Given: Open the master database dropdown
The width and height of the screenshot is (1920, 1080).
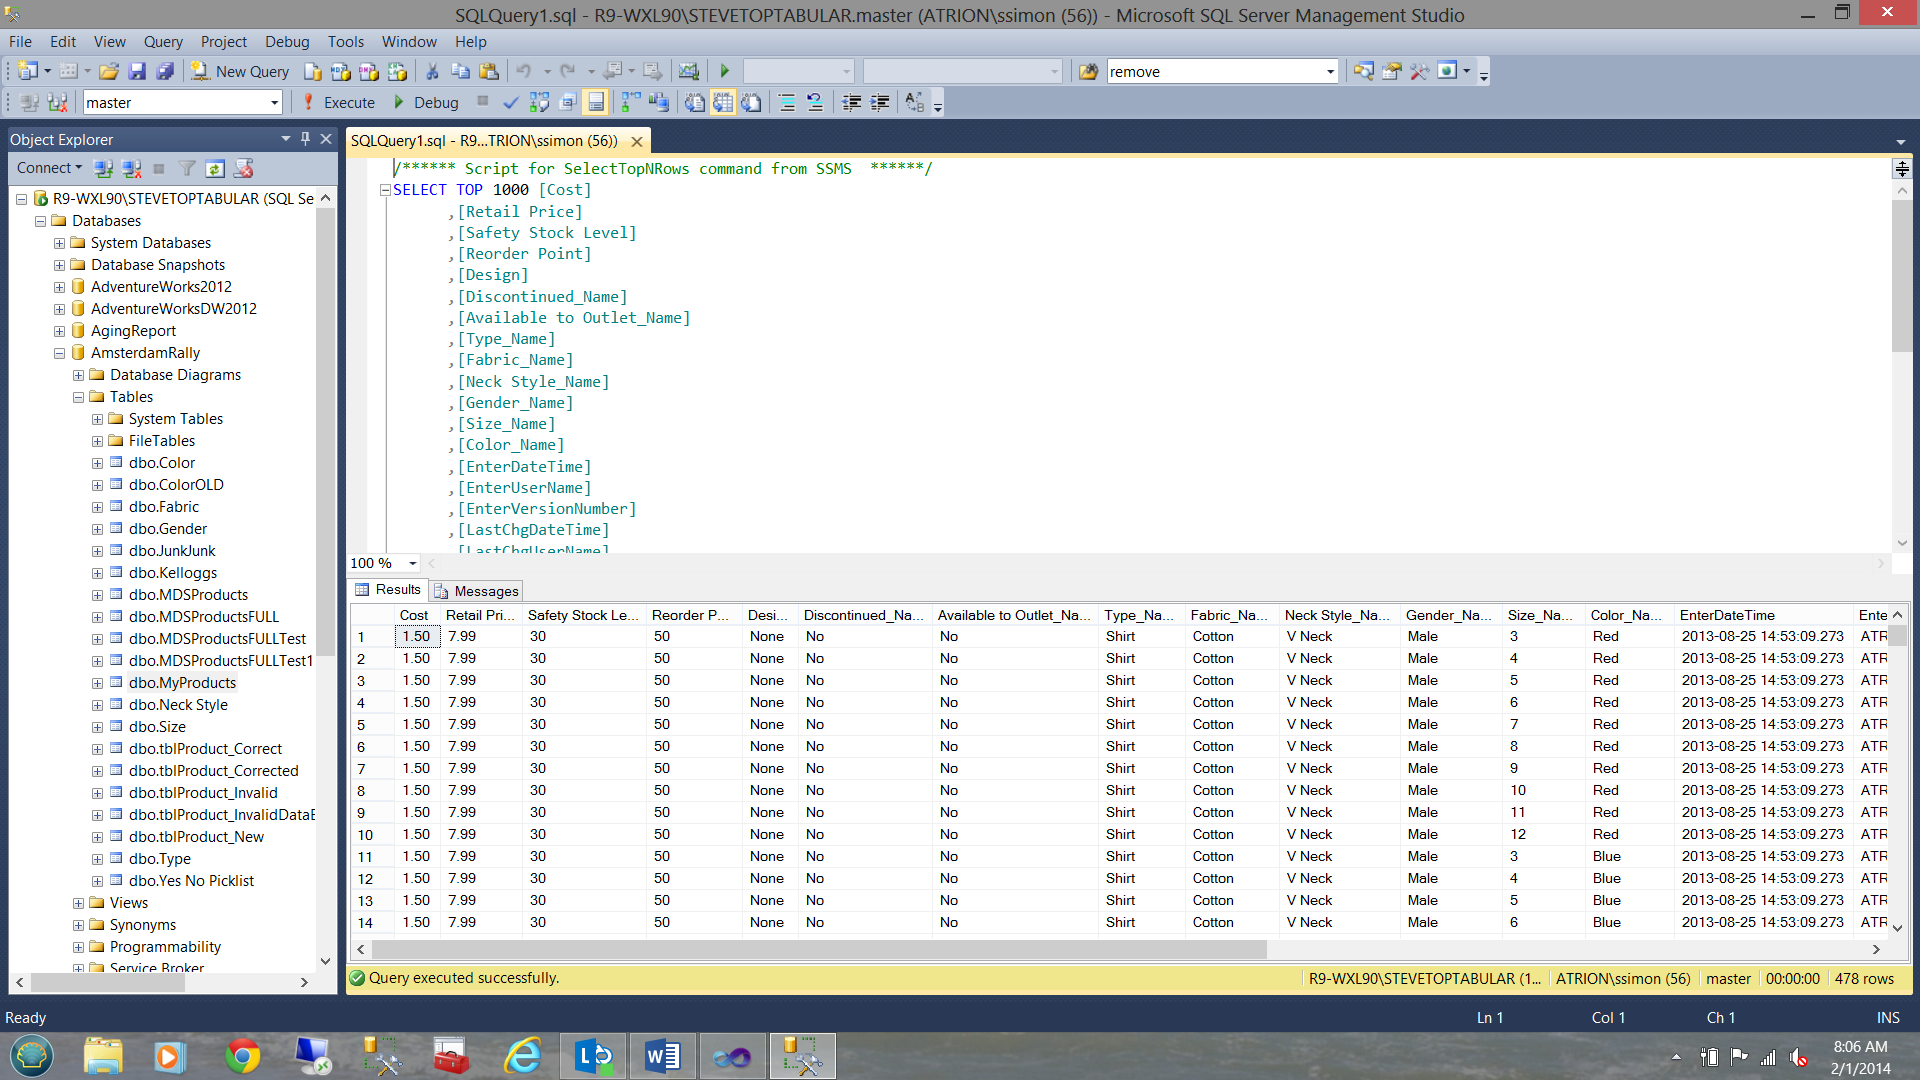Looking at the screenshot, I should [274, 102].
